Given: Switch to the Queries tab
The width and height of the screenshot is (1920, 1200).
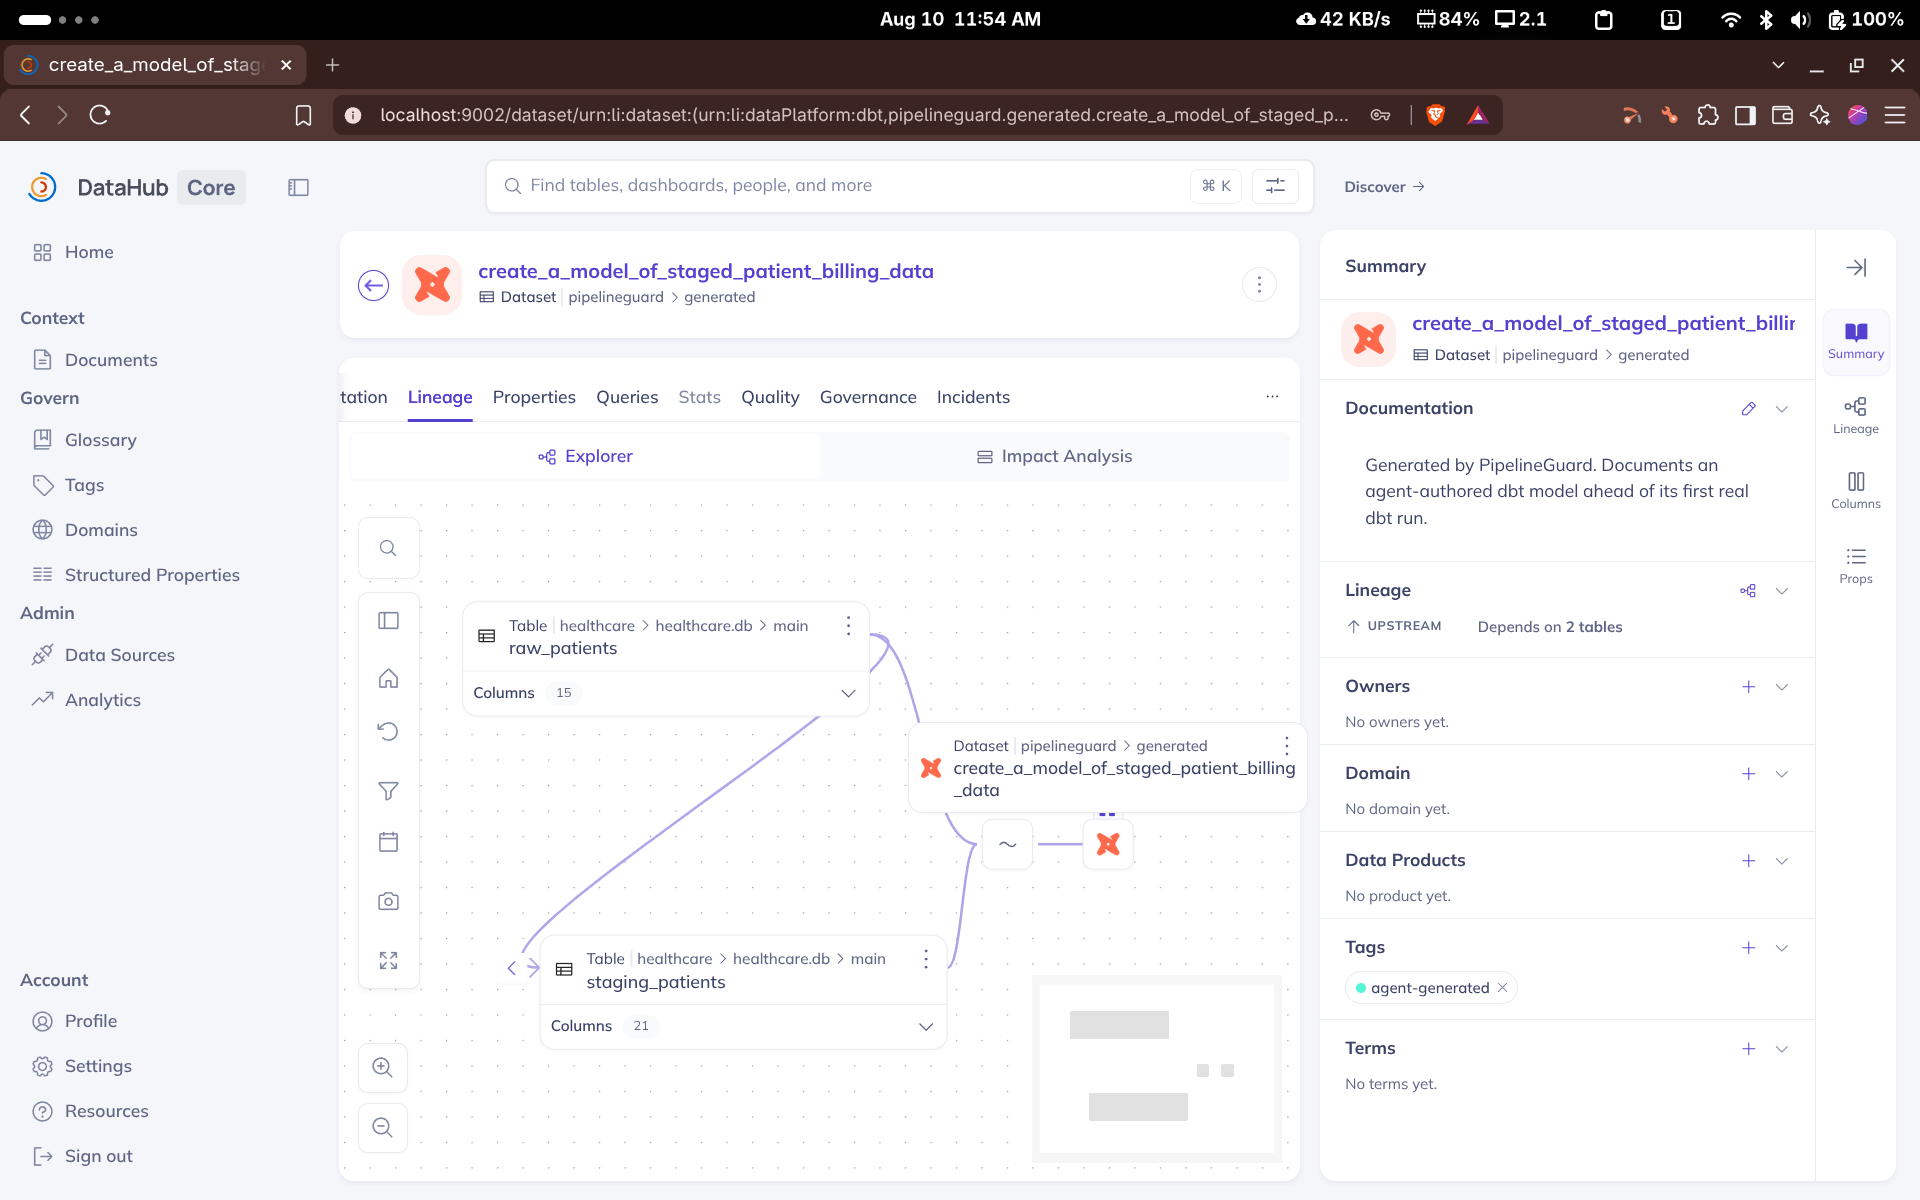Looking at the screenshot, I should click(627, 397).
